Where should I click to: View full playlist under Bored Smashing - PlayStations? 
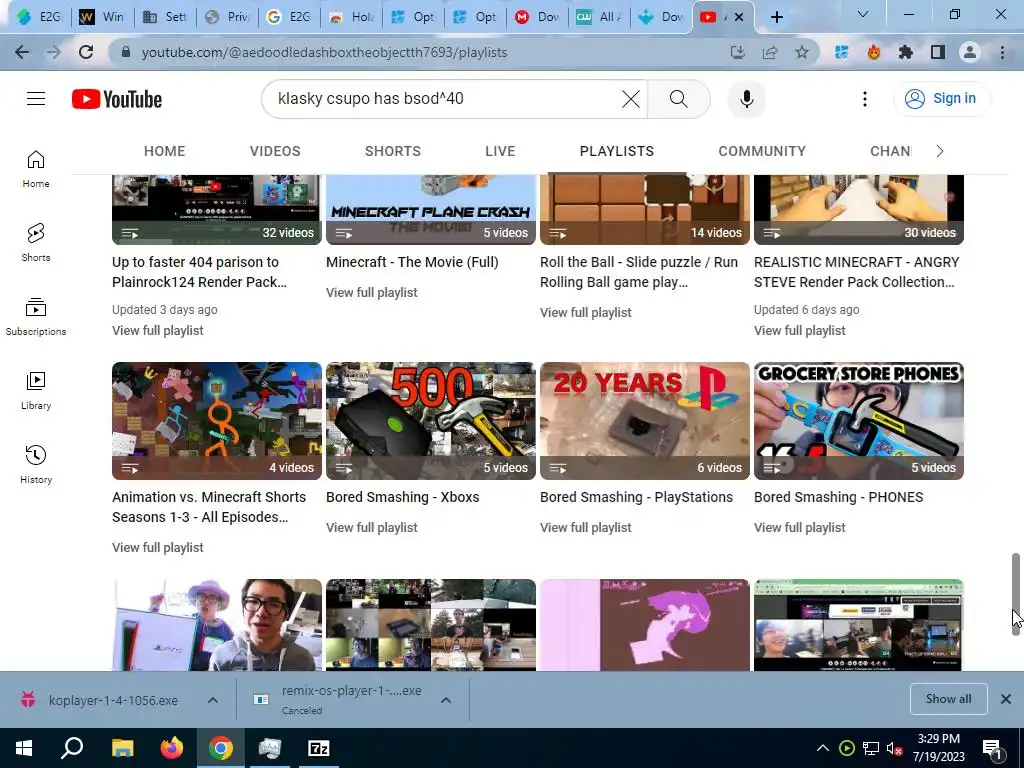click(x=586, y=528)
